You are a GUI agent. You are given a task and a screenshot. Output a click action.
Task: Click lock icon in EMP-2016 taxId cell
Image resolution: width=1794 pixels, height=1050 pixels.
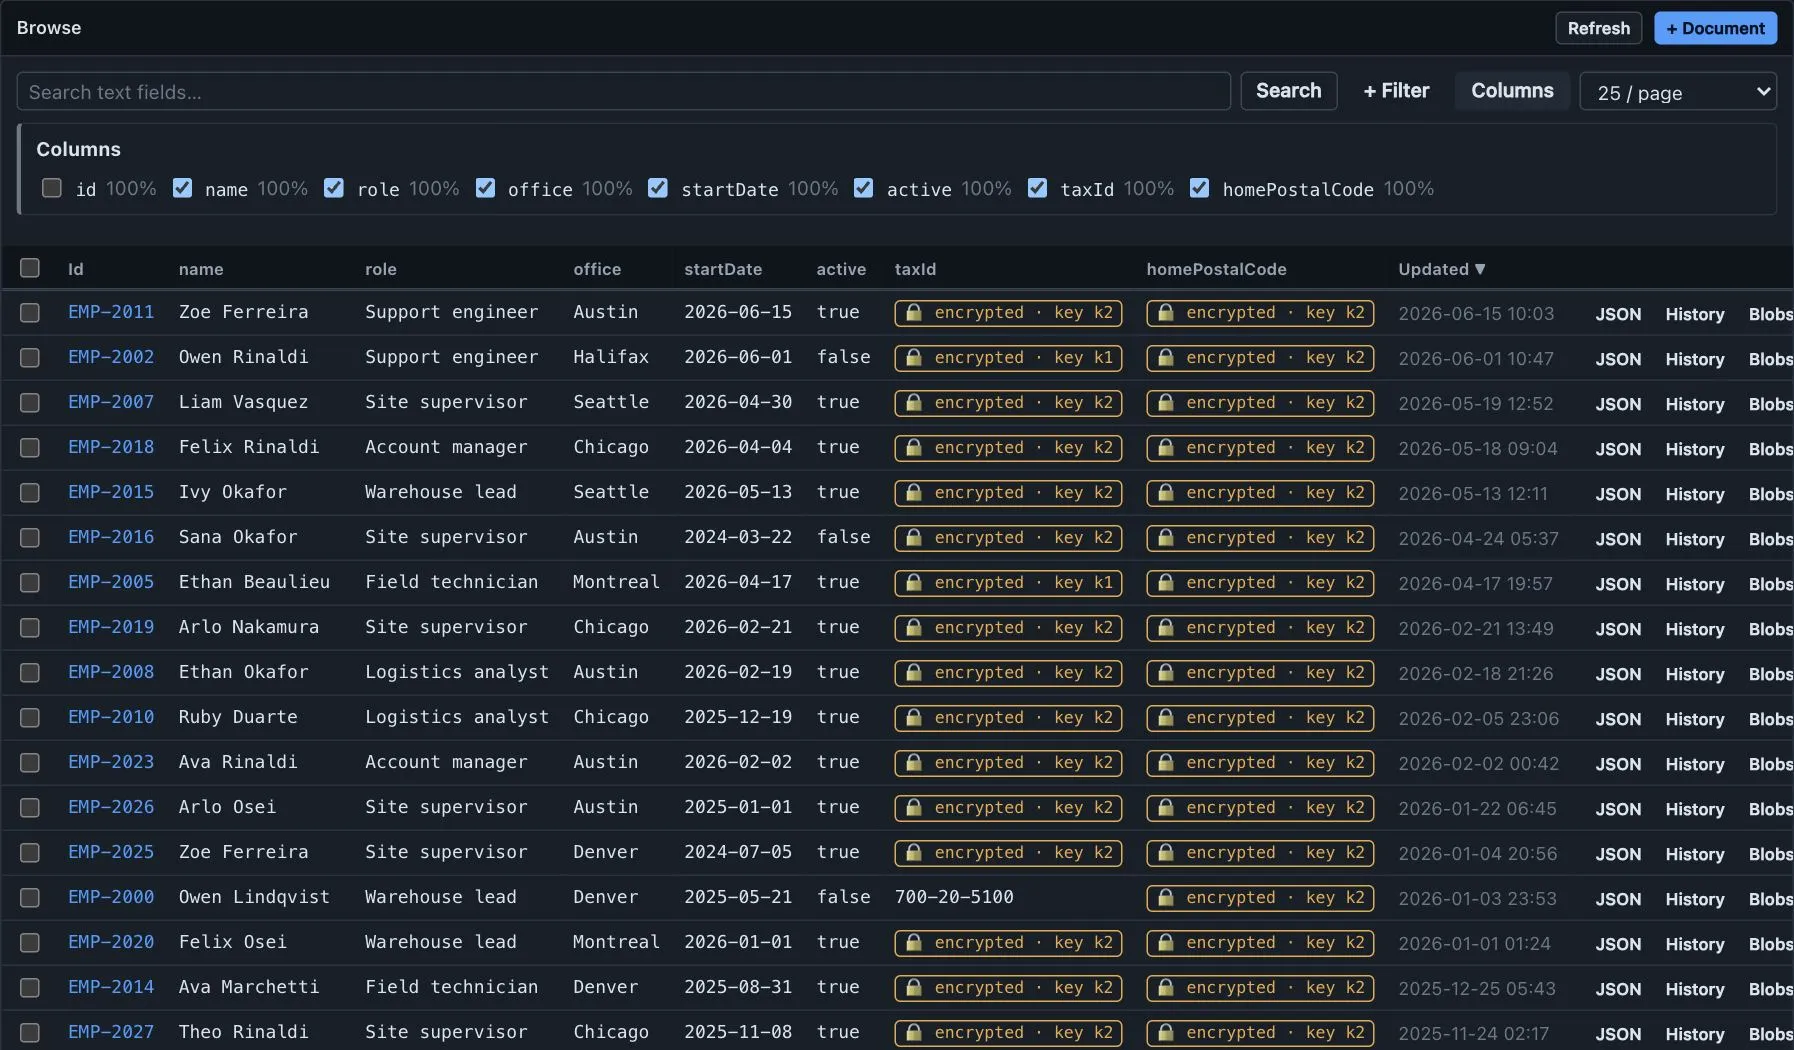click(913, 537)
